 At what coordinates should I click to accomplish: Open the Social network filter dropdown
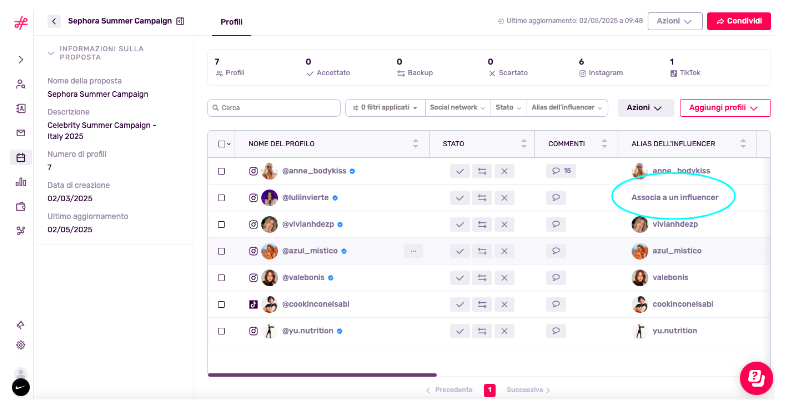[458, 107]
